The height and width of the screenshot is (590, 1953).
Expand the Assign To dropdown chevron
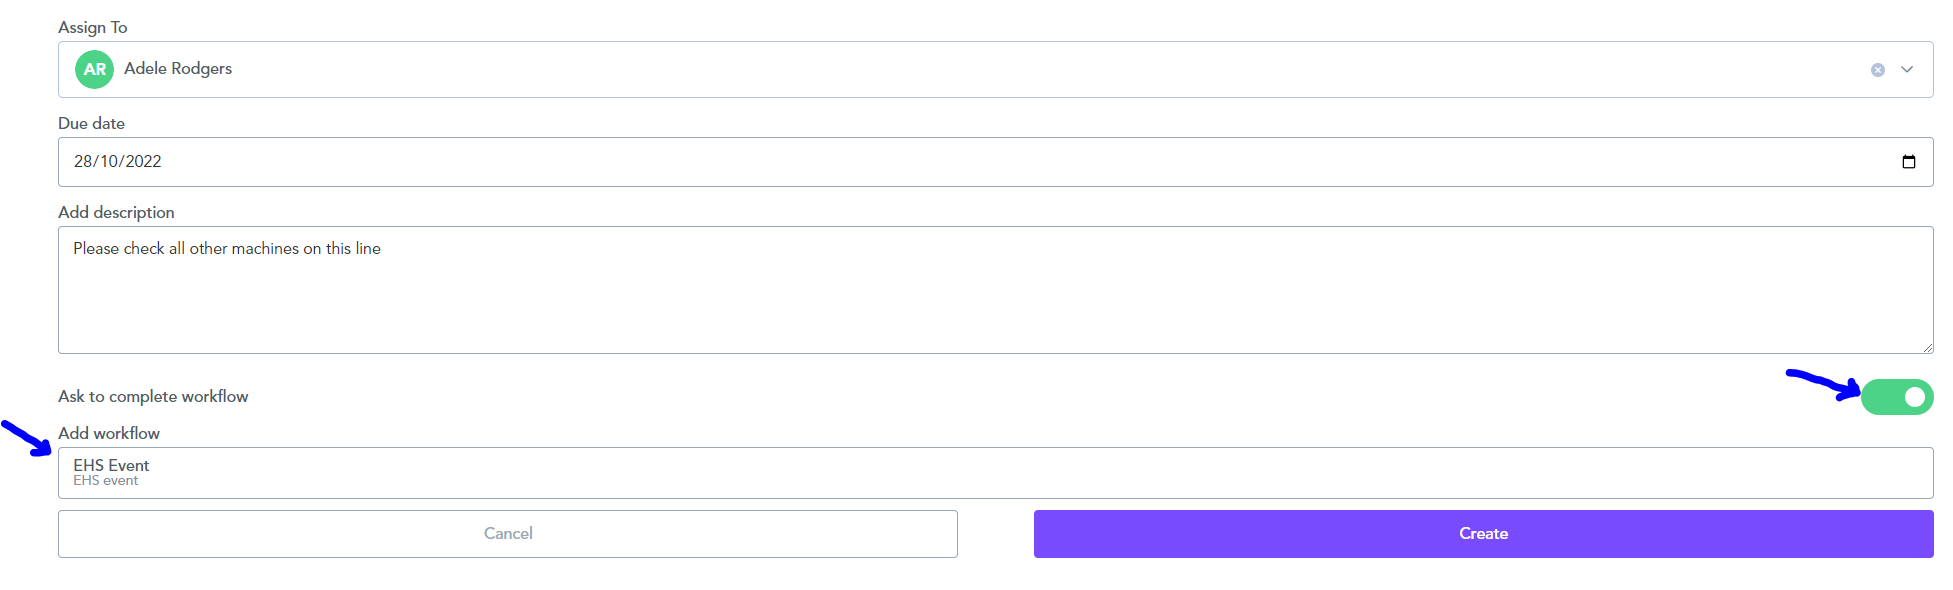click(x=1907, y=70)
